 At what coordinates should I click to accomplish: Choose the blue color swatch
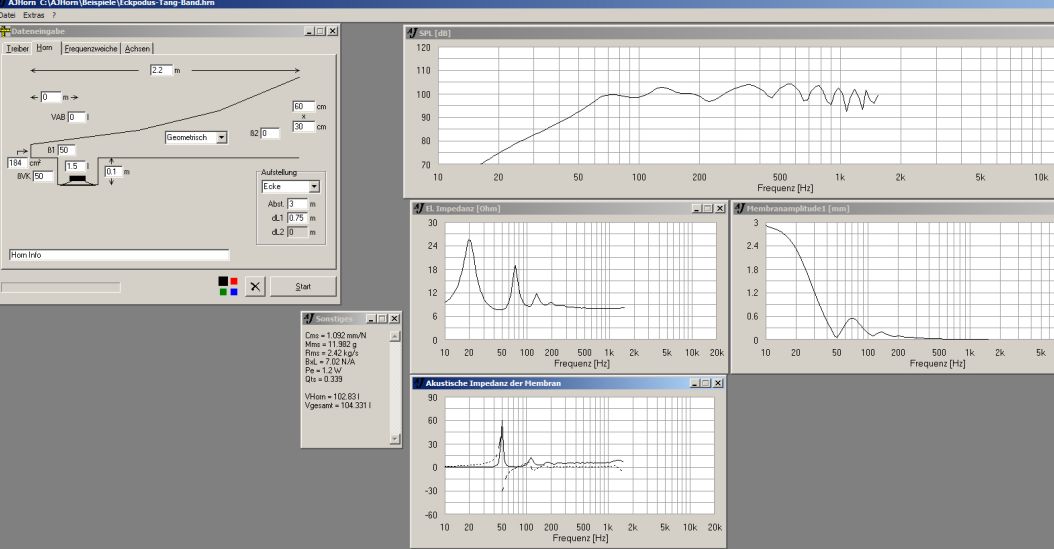234,292
